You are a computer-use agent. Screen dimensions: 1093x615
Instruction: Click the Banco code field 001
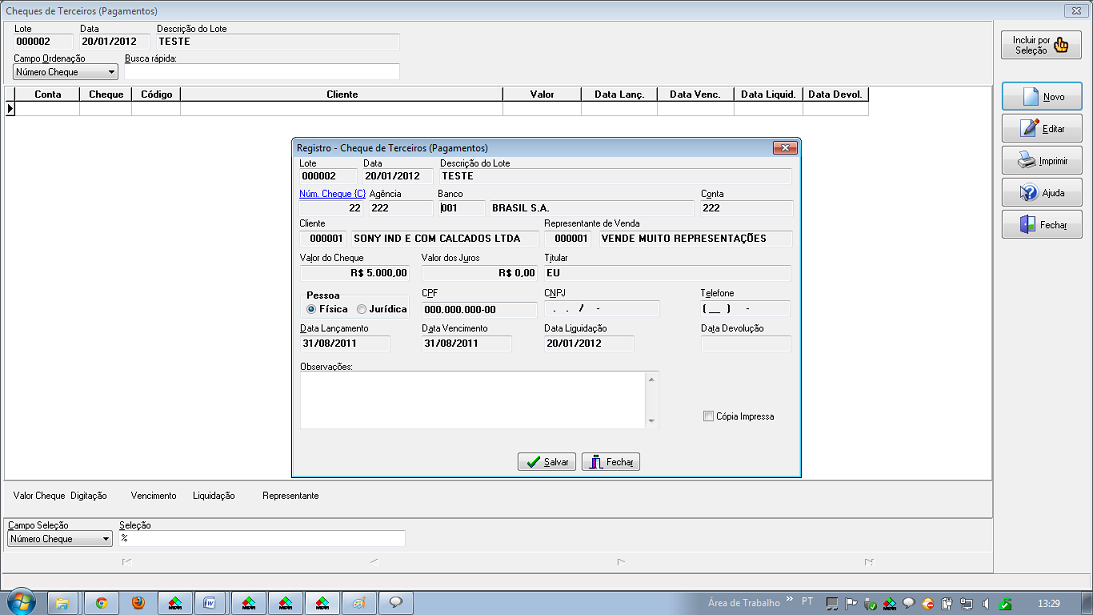click(461, 208)
